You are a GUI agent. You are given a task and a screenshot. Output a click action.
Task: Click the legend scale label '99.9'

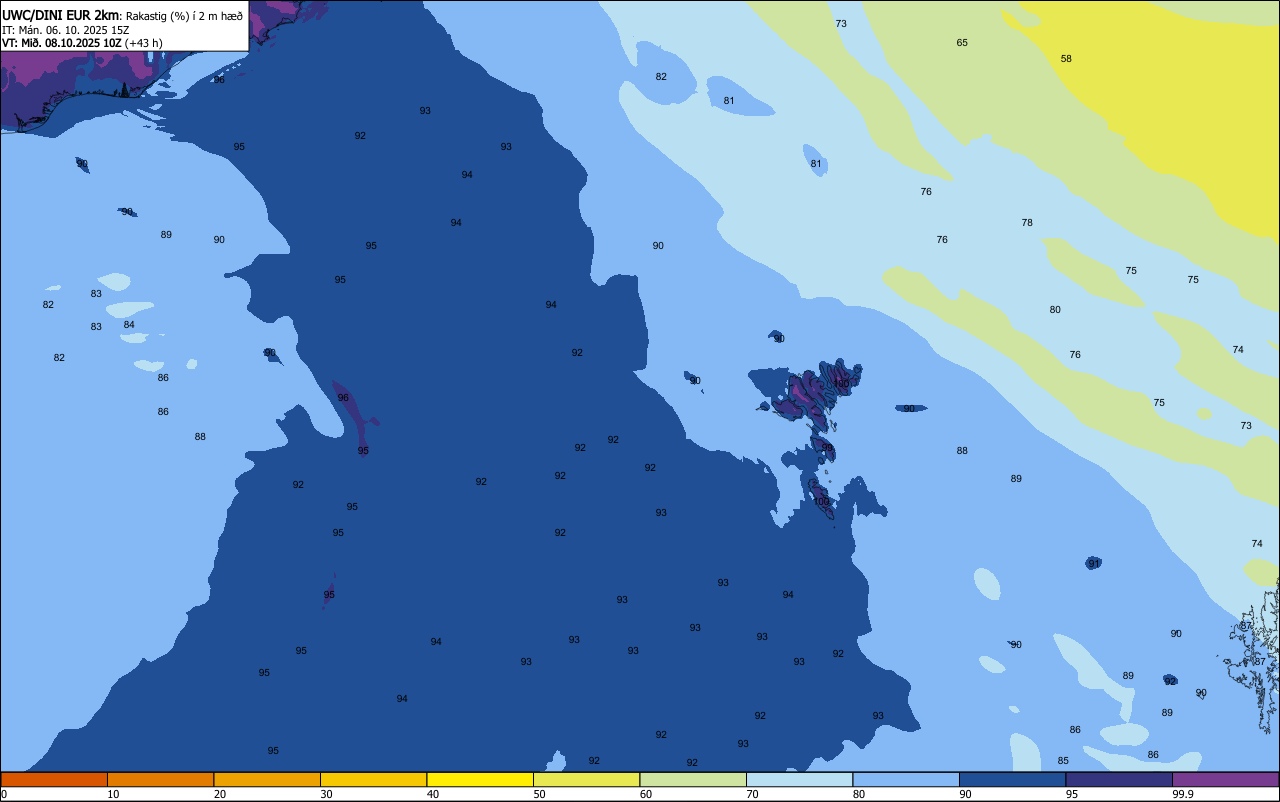(1183, 794)
